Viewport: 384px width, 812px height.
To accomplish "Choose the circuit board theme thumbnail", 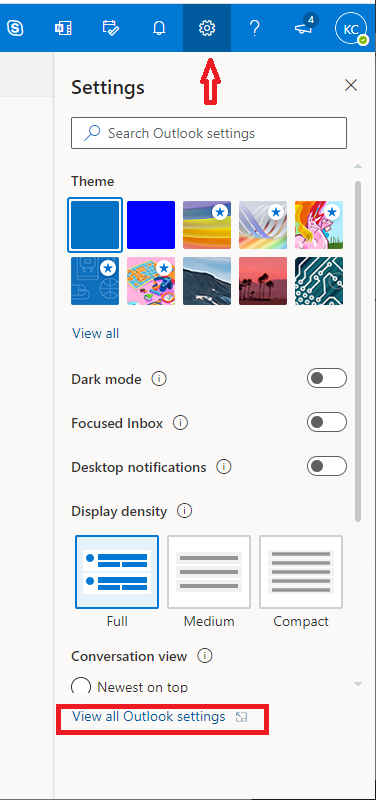I will [x=319, y=281].
